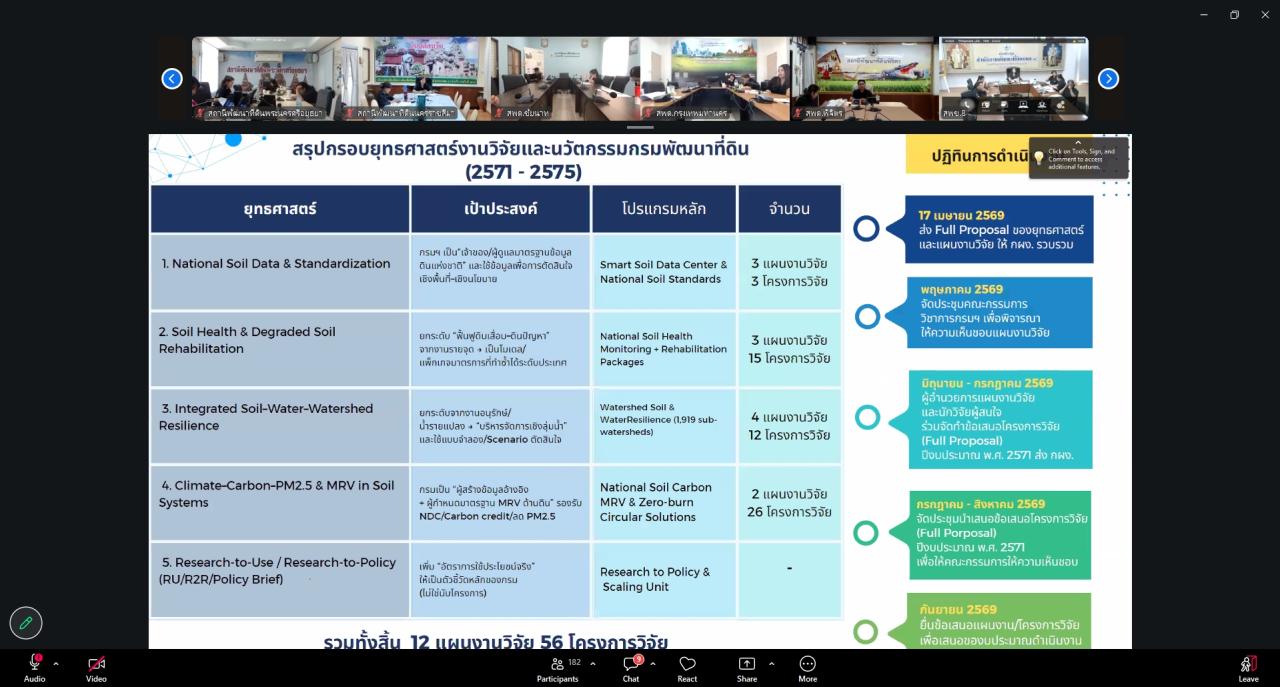Leave the meeting
This screenshot has height=687, width=1280.
click(x=1248, y=665)
